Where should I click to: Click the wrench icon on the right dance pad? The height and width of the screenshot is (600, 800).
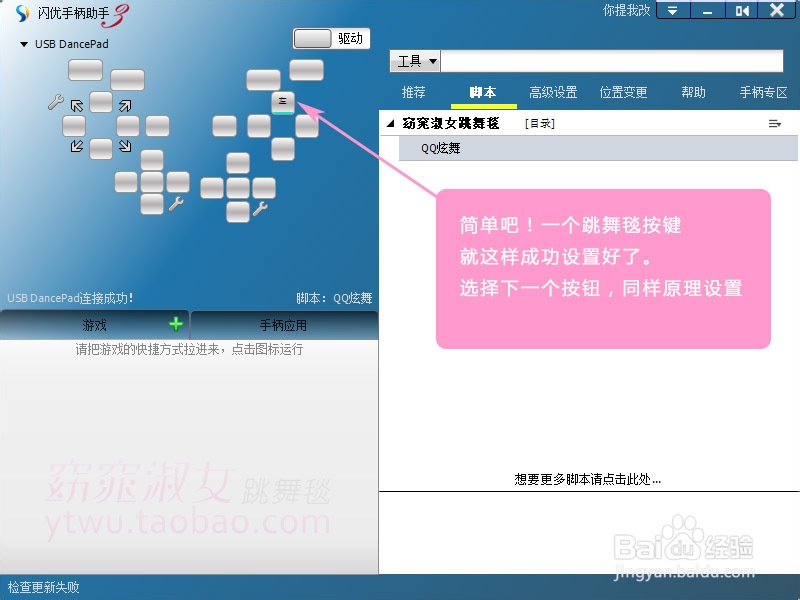(x=261, y=210)
